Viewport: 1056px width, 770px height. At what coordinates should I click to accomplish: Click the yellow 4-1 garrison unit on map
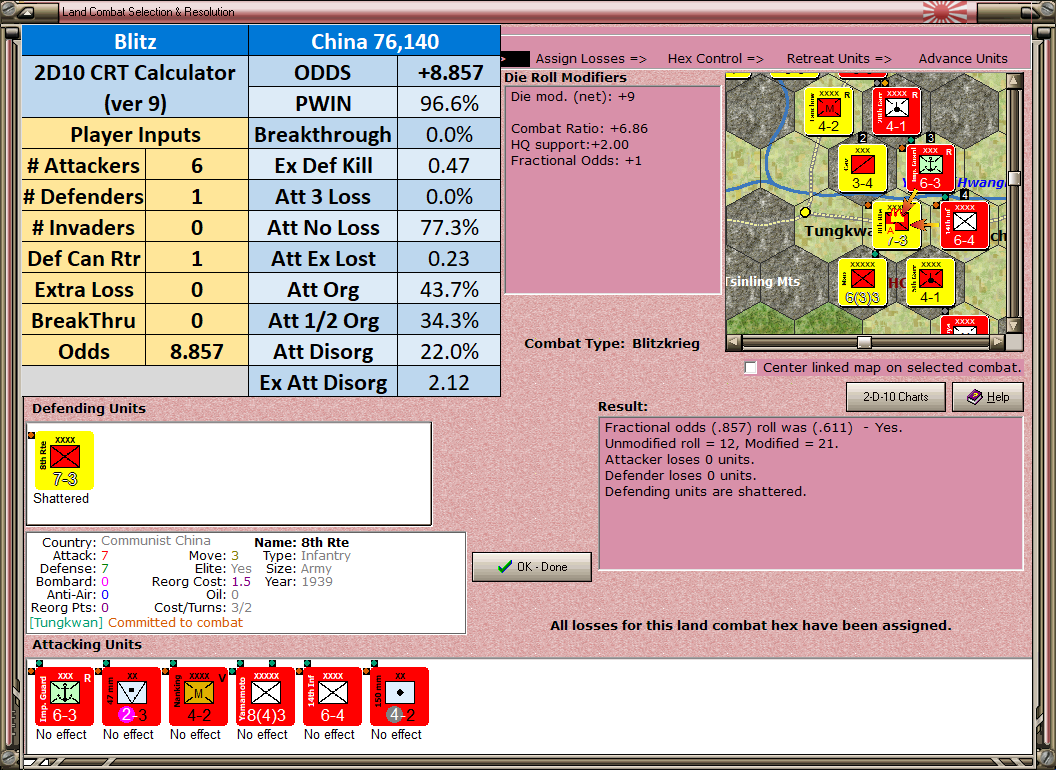(930, 282)
